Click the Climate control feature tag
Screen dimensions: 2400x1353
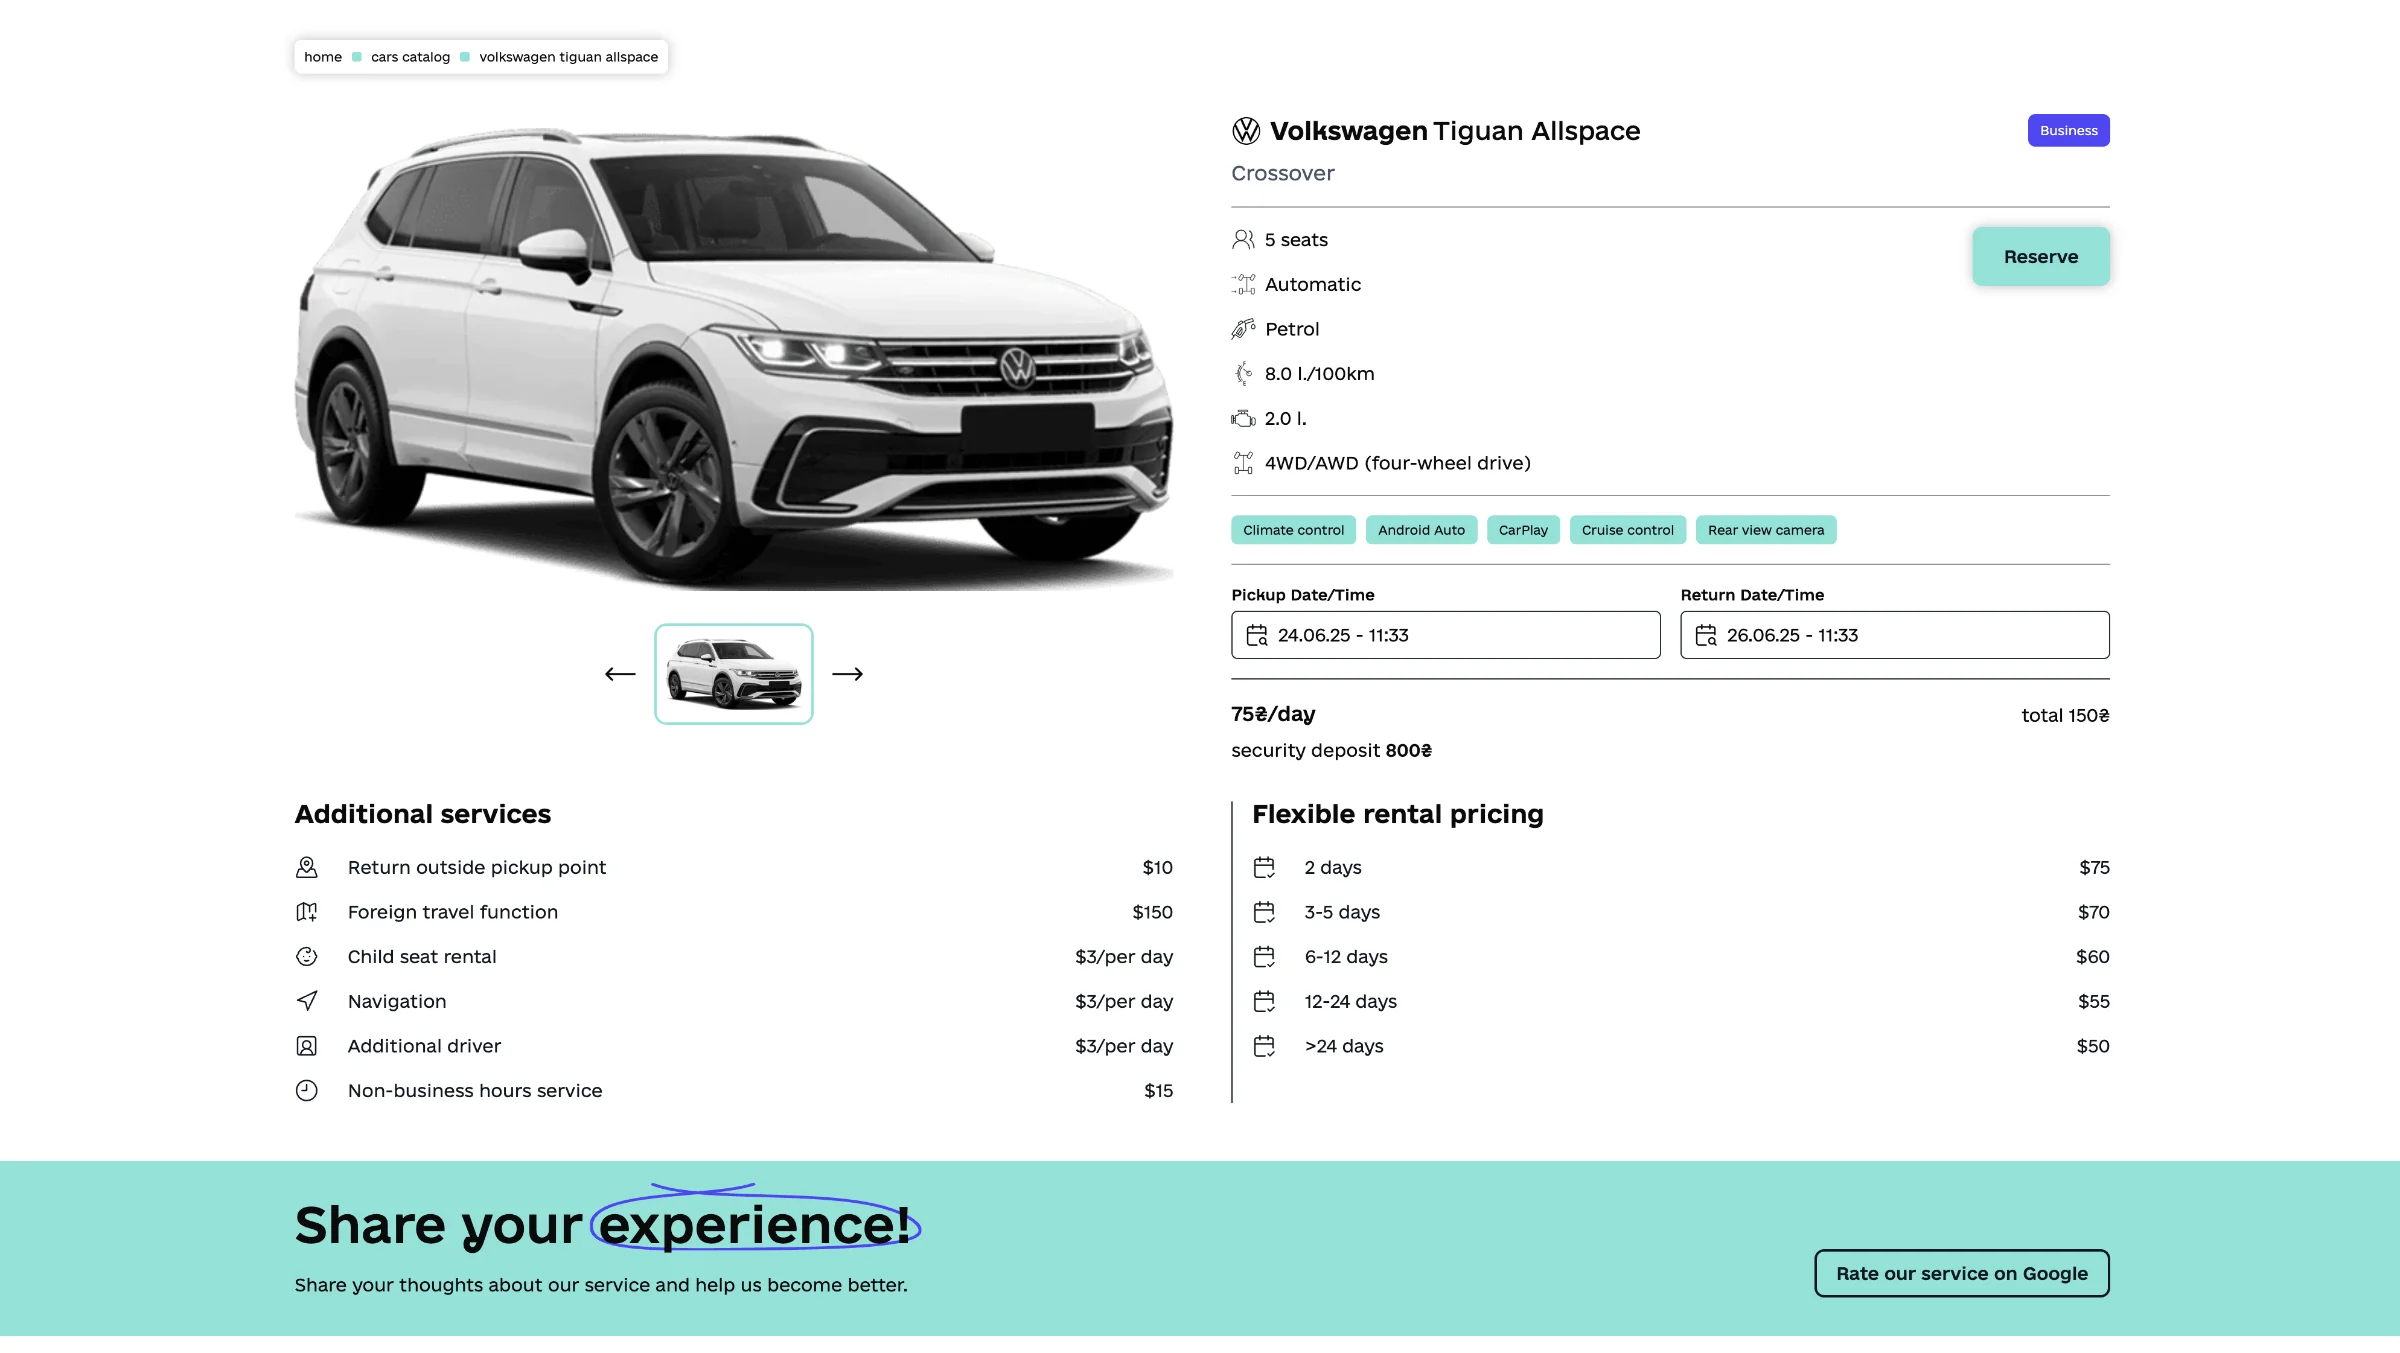[x=1293, y=530]
